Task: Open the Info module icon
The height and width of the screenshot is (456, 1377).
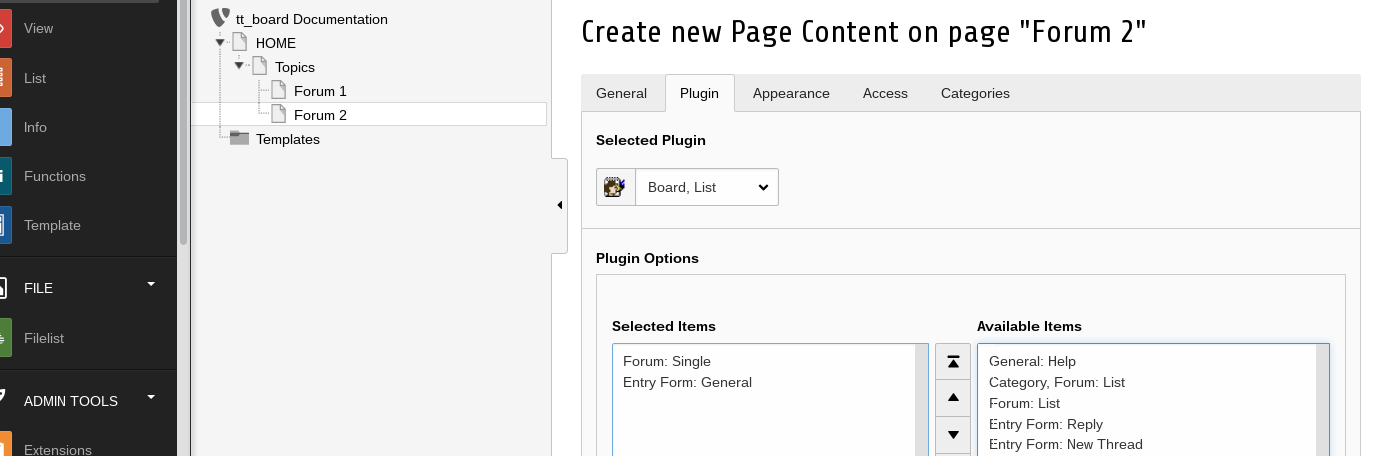Action: (x=5, y=127)
